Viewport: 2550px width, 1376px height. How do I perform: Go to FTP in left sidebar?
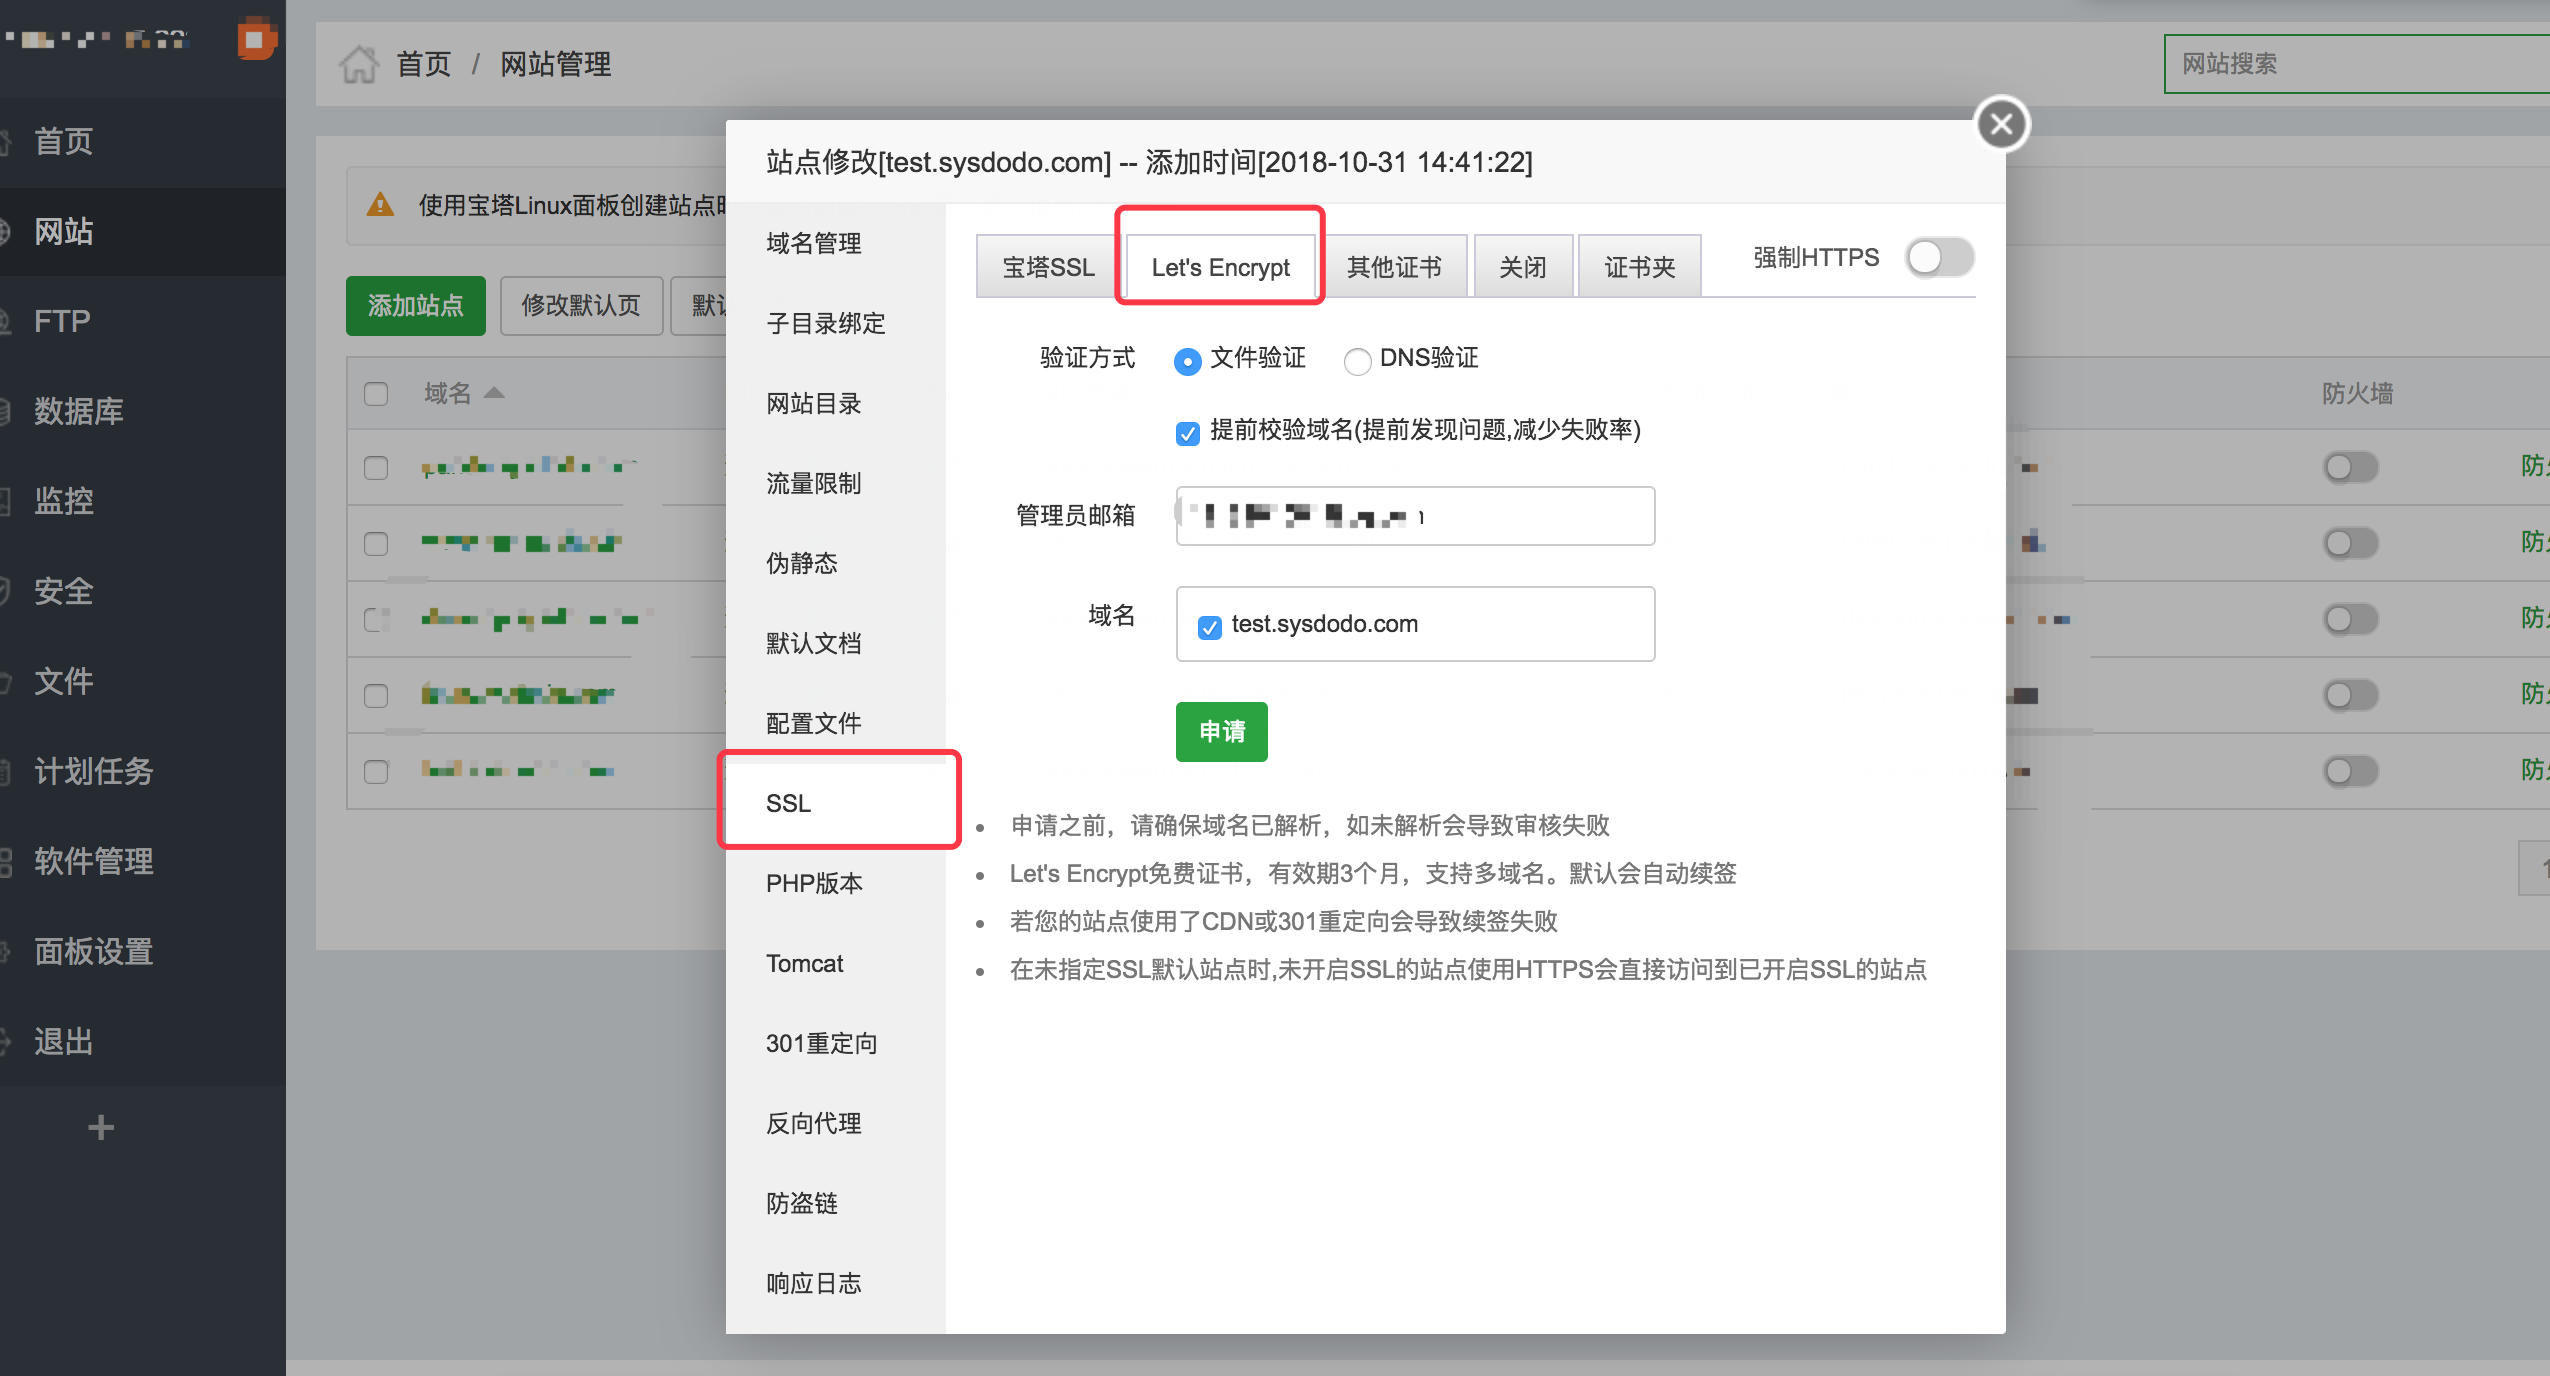click(143, 321)
